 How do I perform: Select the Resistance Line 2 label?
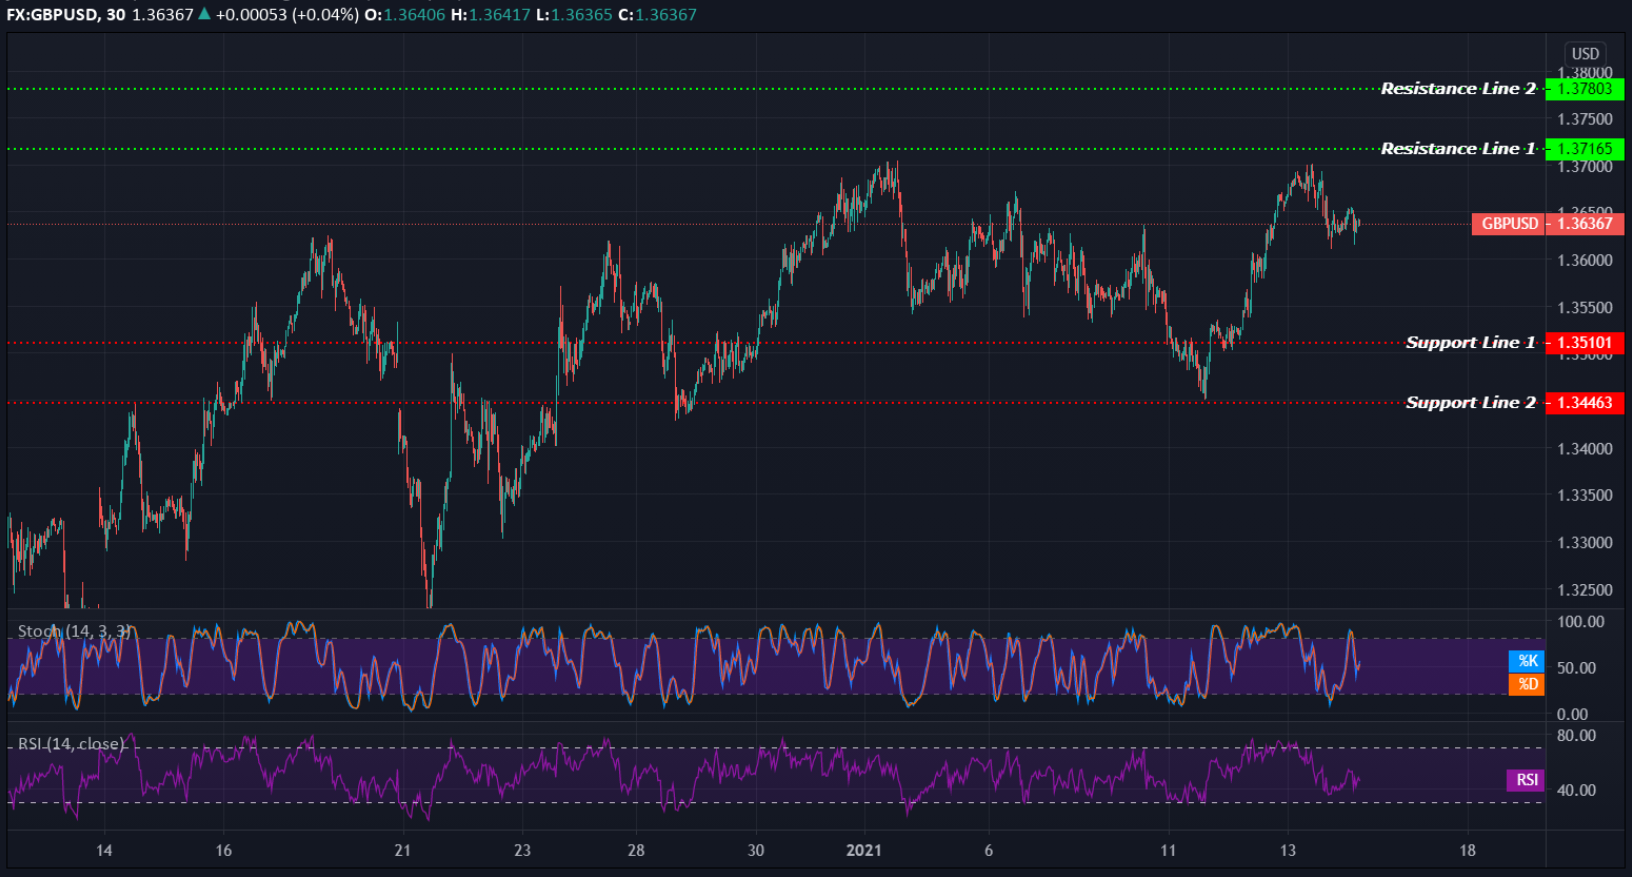coord(1458,89)
